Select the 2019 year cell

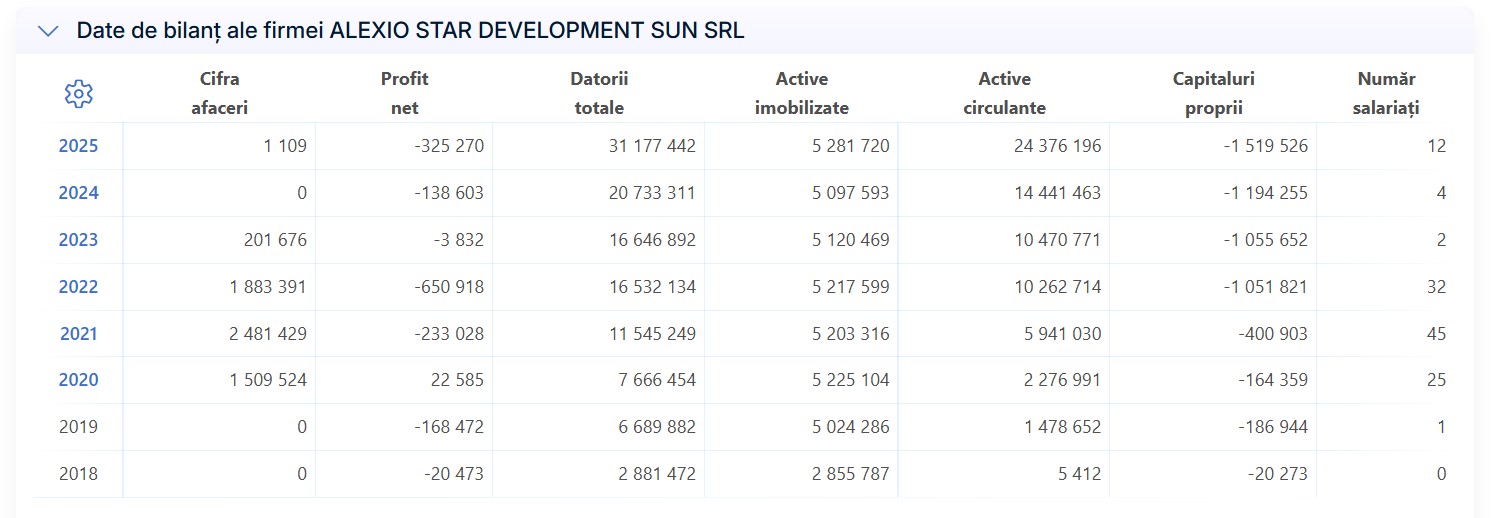(x=78, y=427)
